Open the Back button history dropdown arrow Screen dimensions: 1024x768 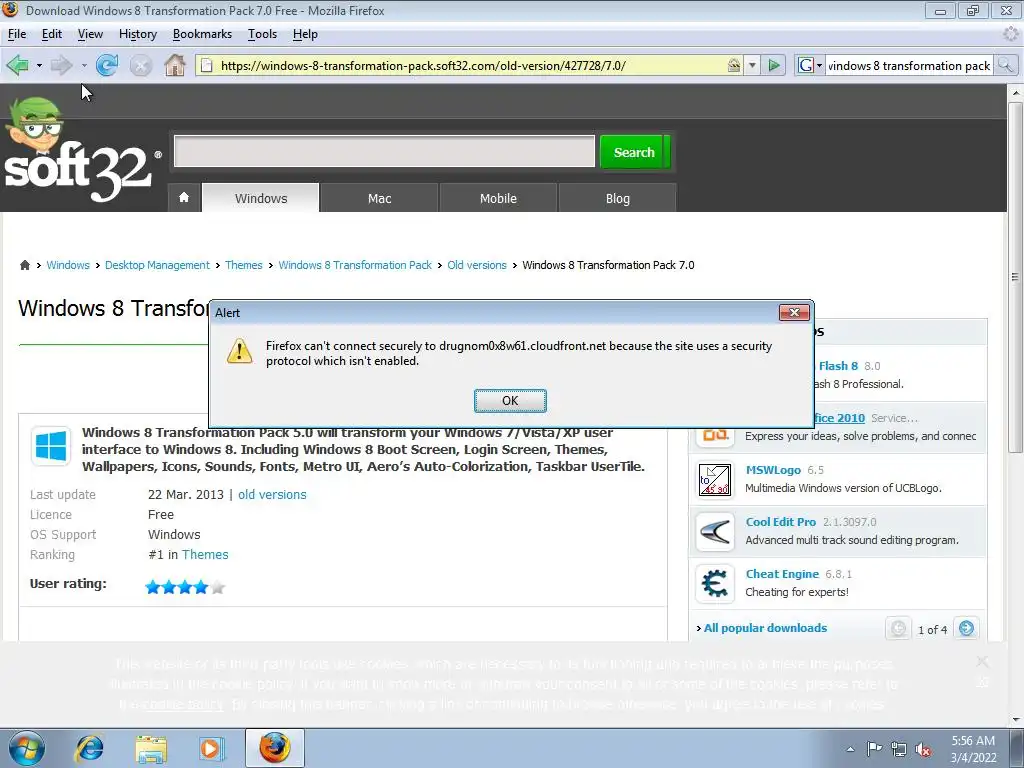(39, 65)
